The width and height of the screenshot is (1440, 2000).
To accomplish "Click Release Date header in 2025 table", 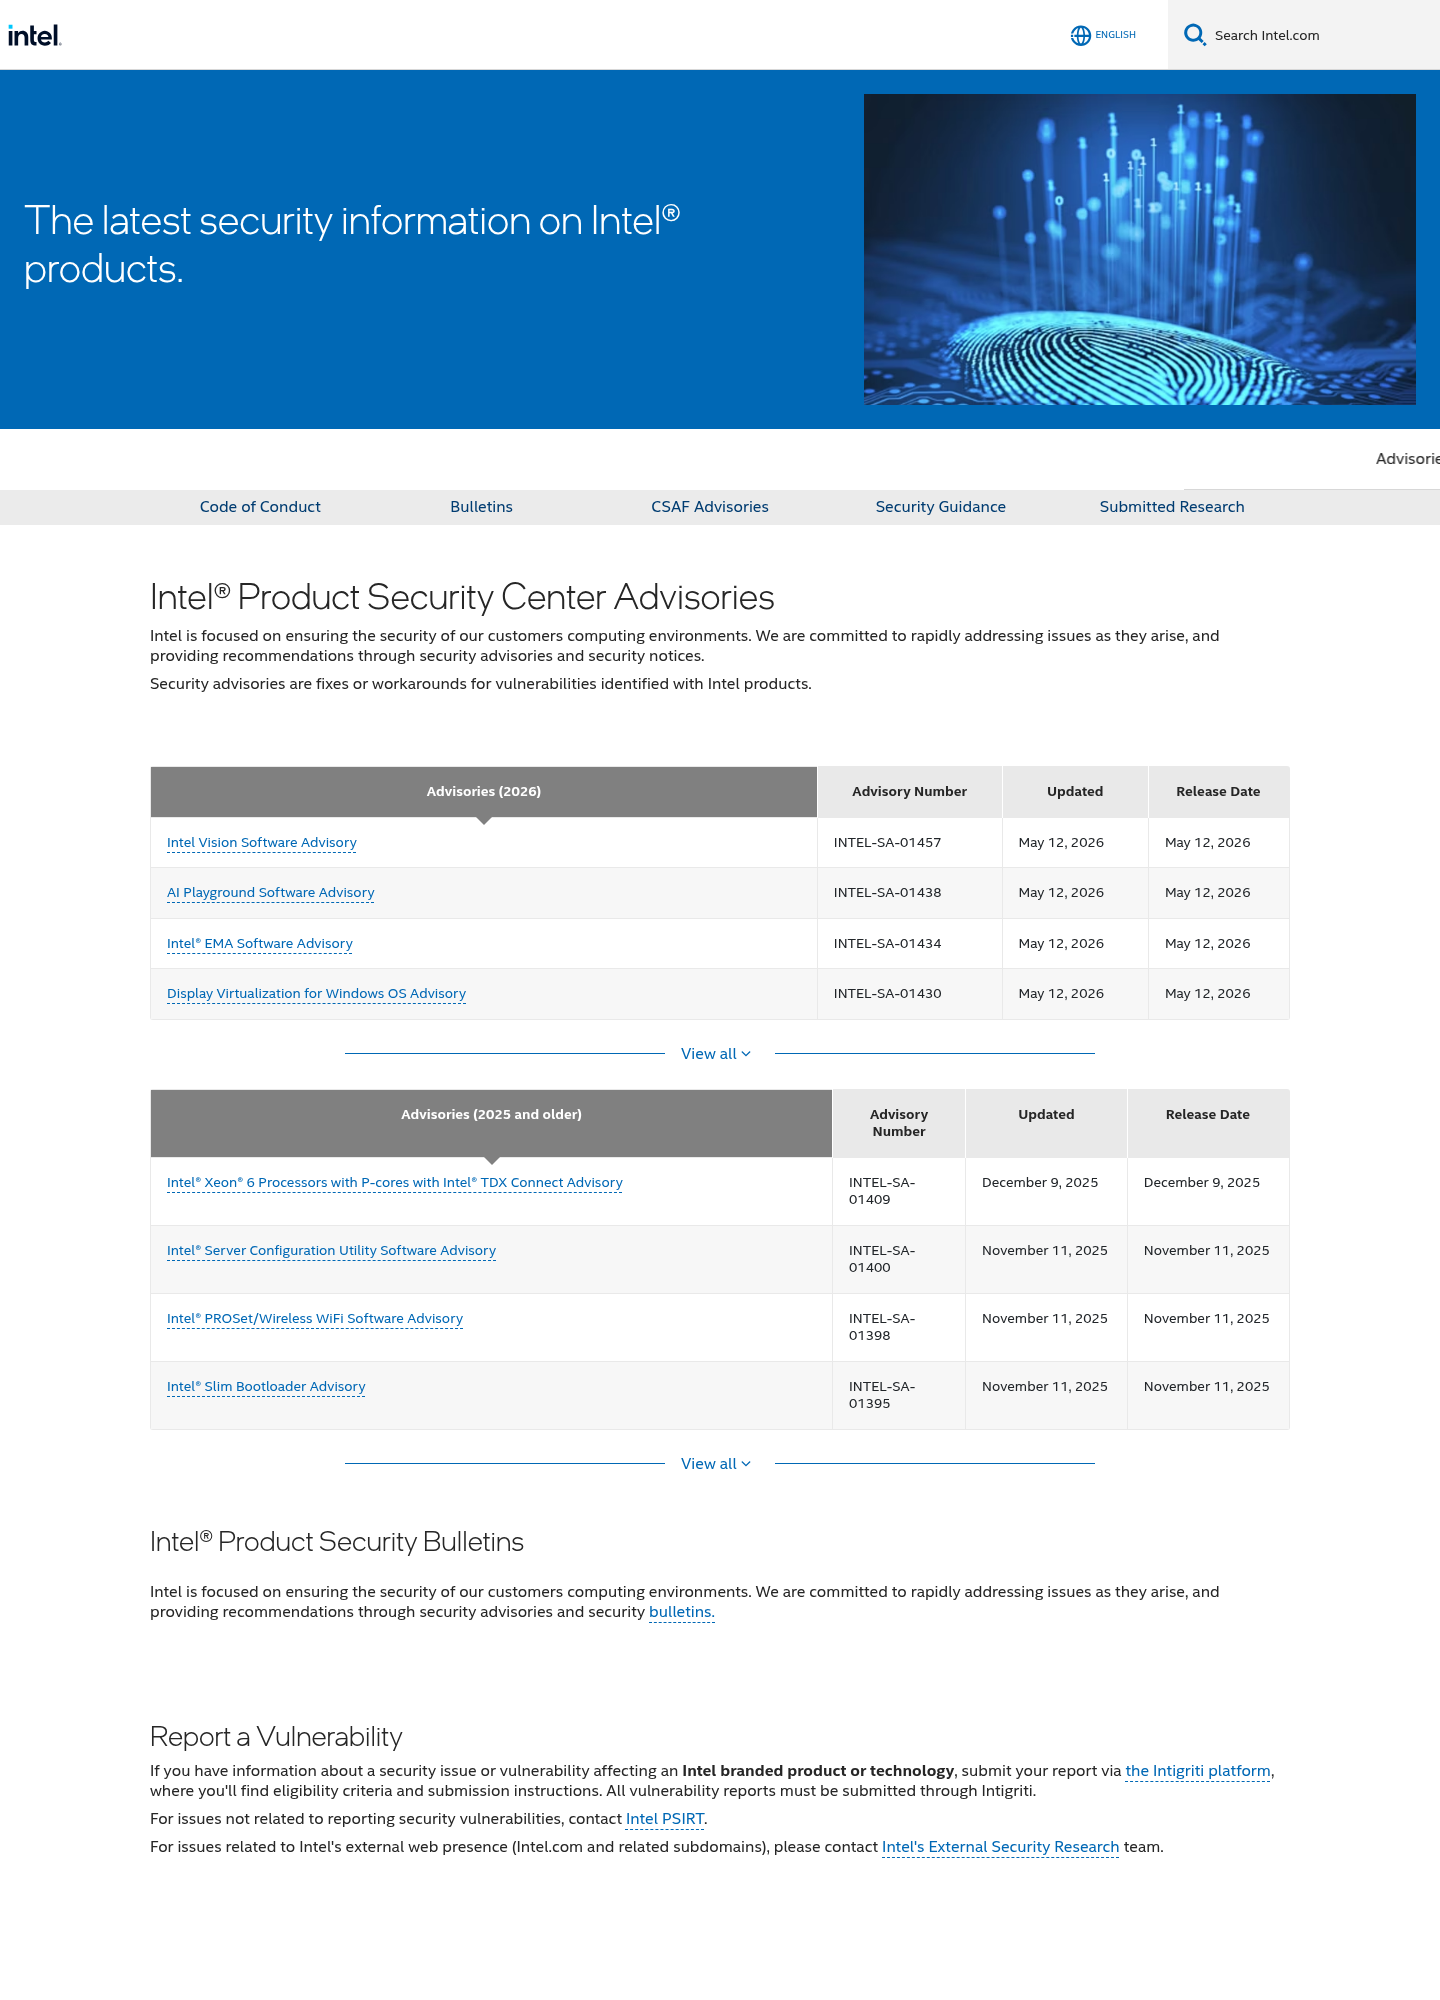I will click(1208, 1123).
